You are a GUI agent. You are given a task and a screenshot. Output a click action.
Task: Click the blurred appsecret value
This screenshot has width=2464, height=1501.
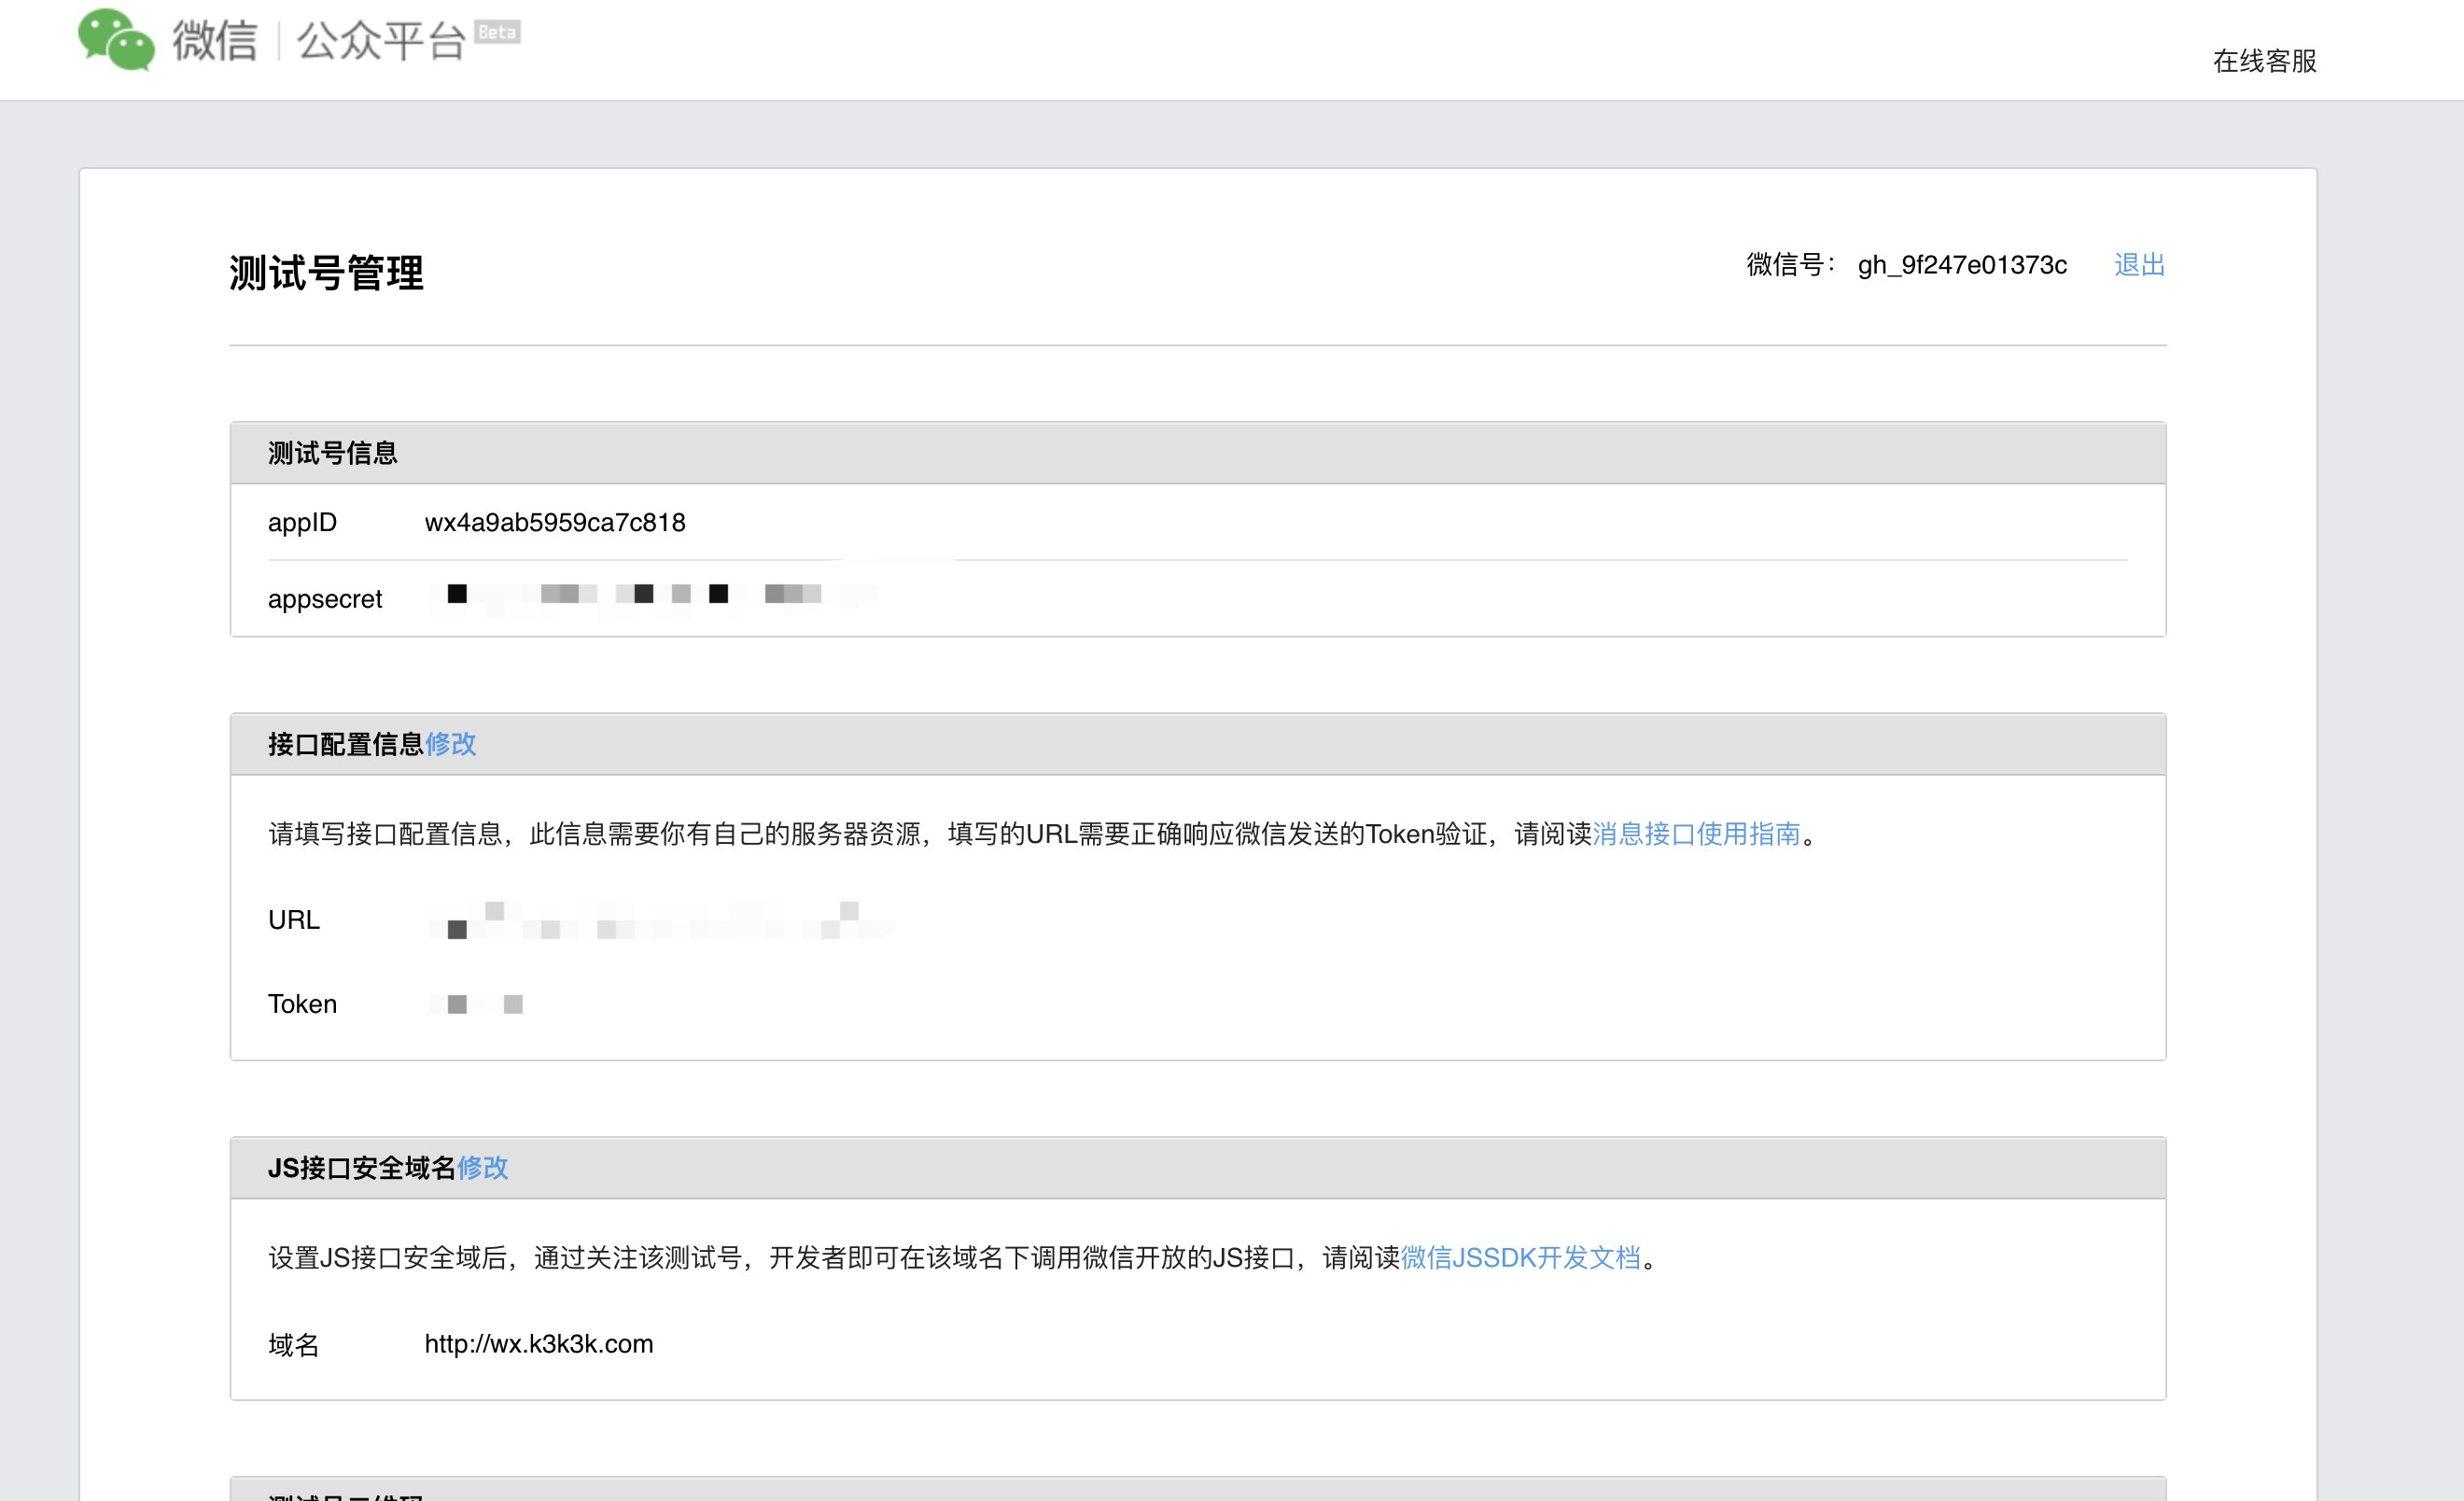pos(650,595)
